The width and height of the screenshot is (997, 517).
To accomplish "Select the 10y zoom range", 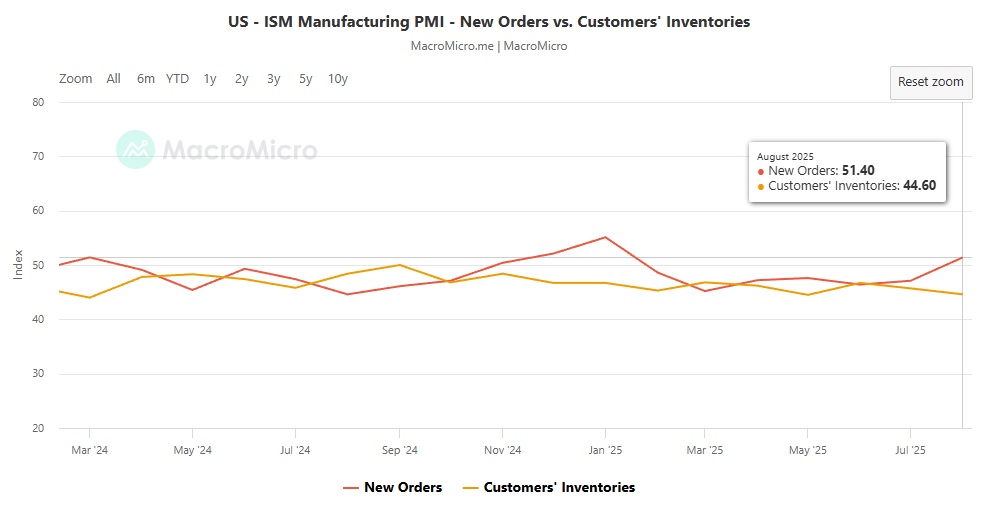I will pyautogui.click(x=338, y=79).
